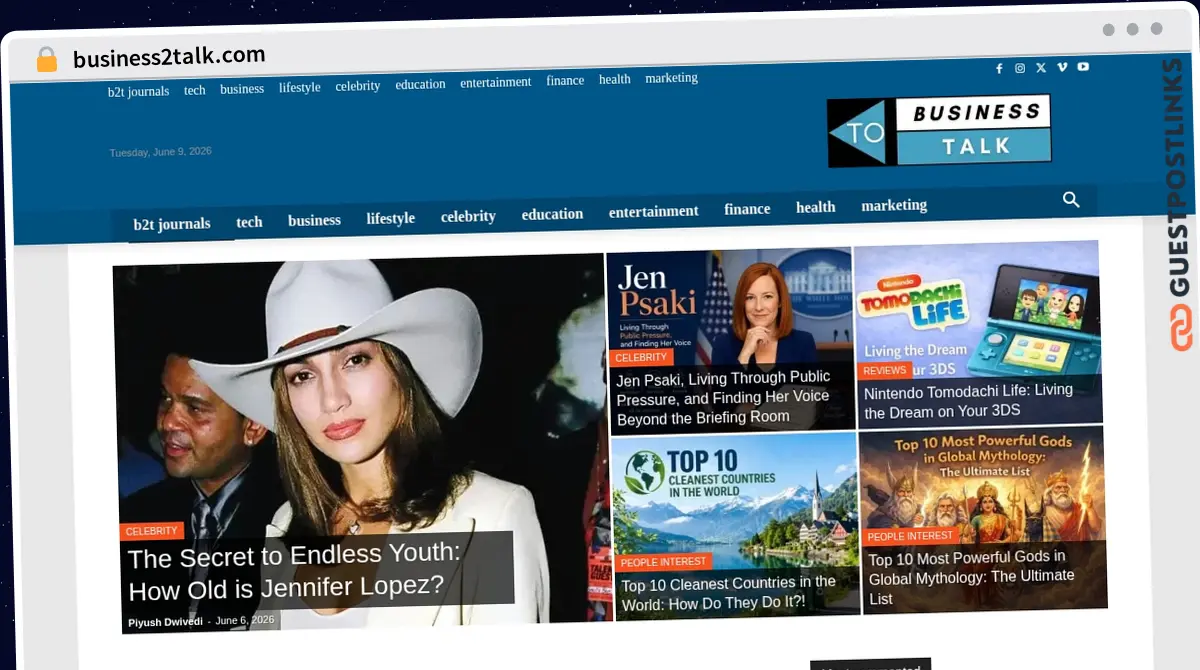The height and width of the screenshot is (670, 1200).
Task: Open the X (Twitter) social icon
Action: coord(1041,67)
